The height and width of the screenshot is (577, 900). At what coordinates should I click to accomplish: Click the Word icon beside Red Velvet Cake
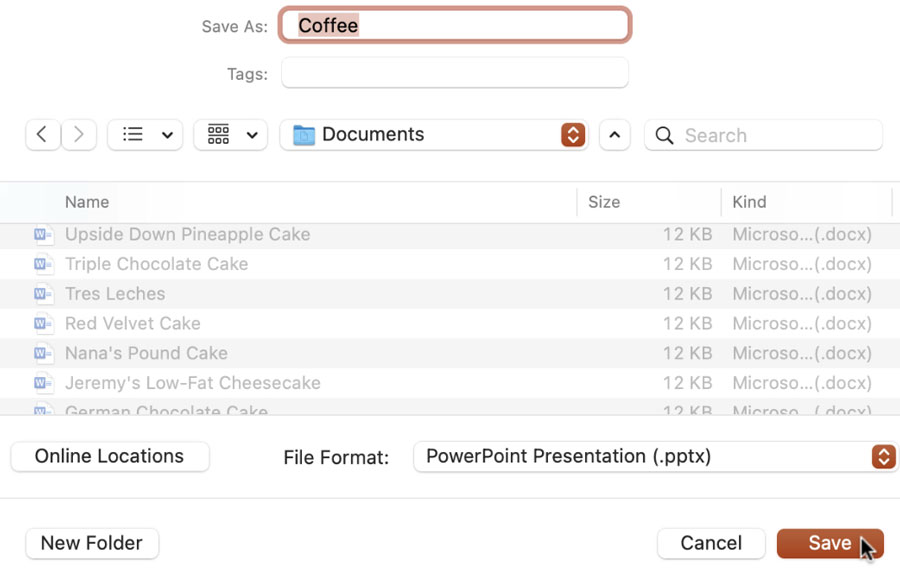43,323
